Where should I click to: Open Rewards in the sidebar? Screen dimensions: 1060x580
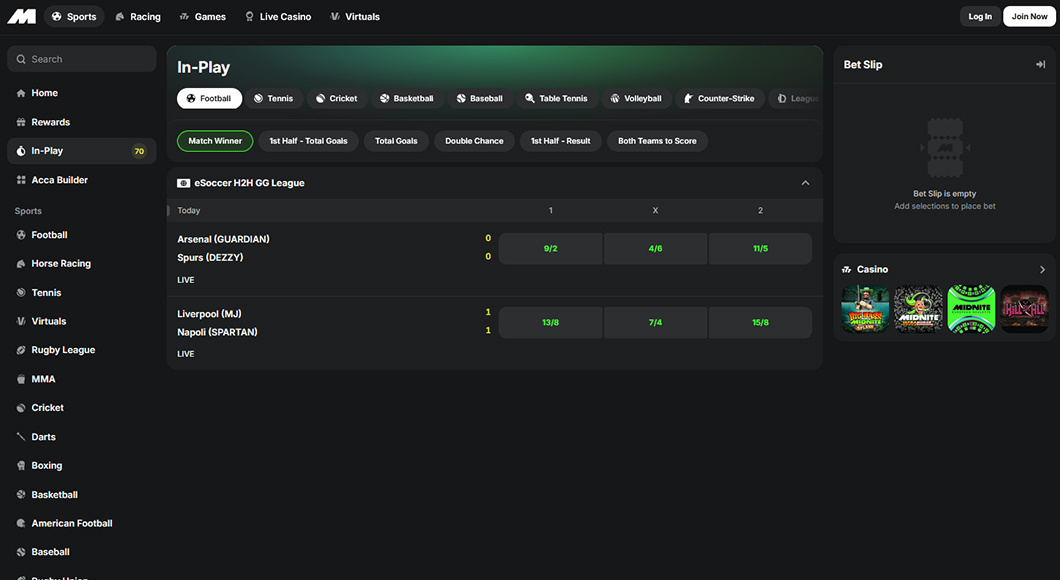82,122
